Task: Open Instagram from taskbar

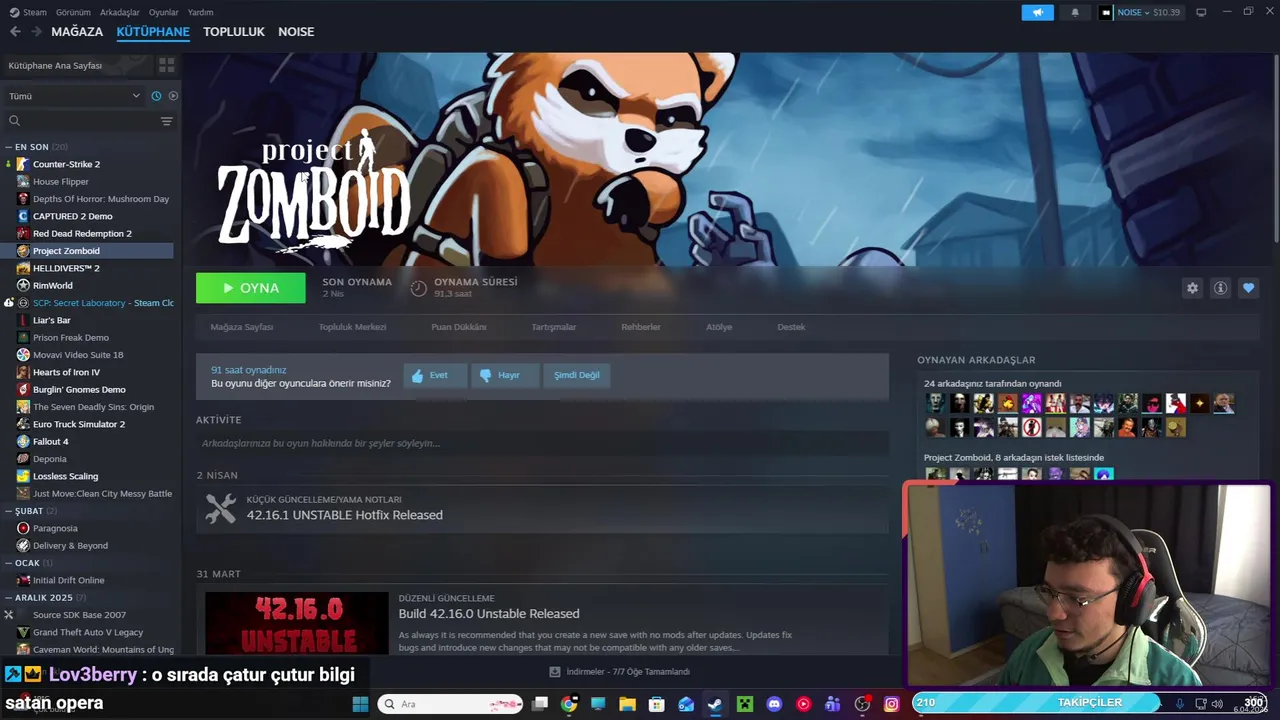Action: click(891, 704)
